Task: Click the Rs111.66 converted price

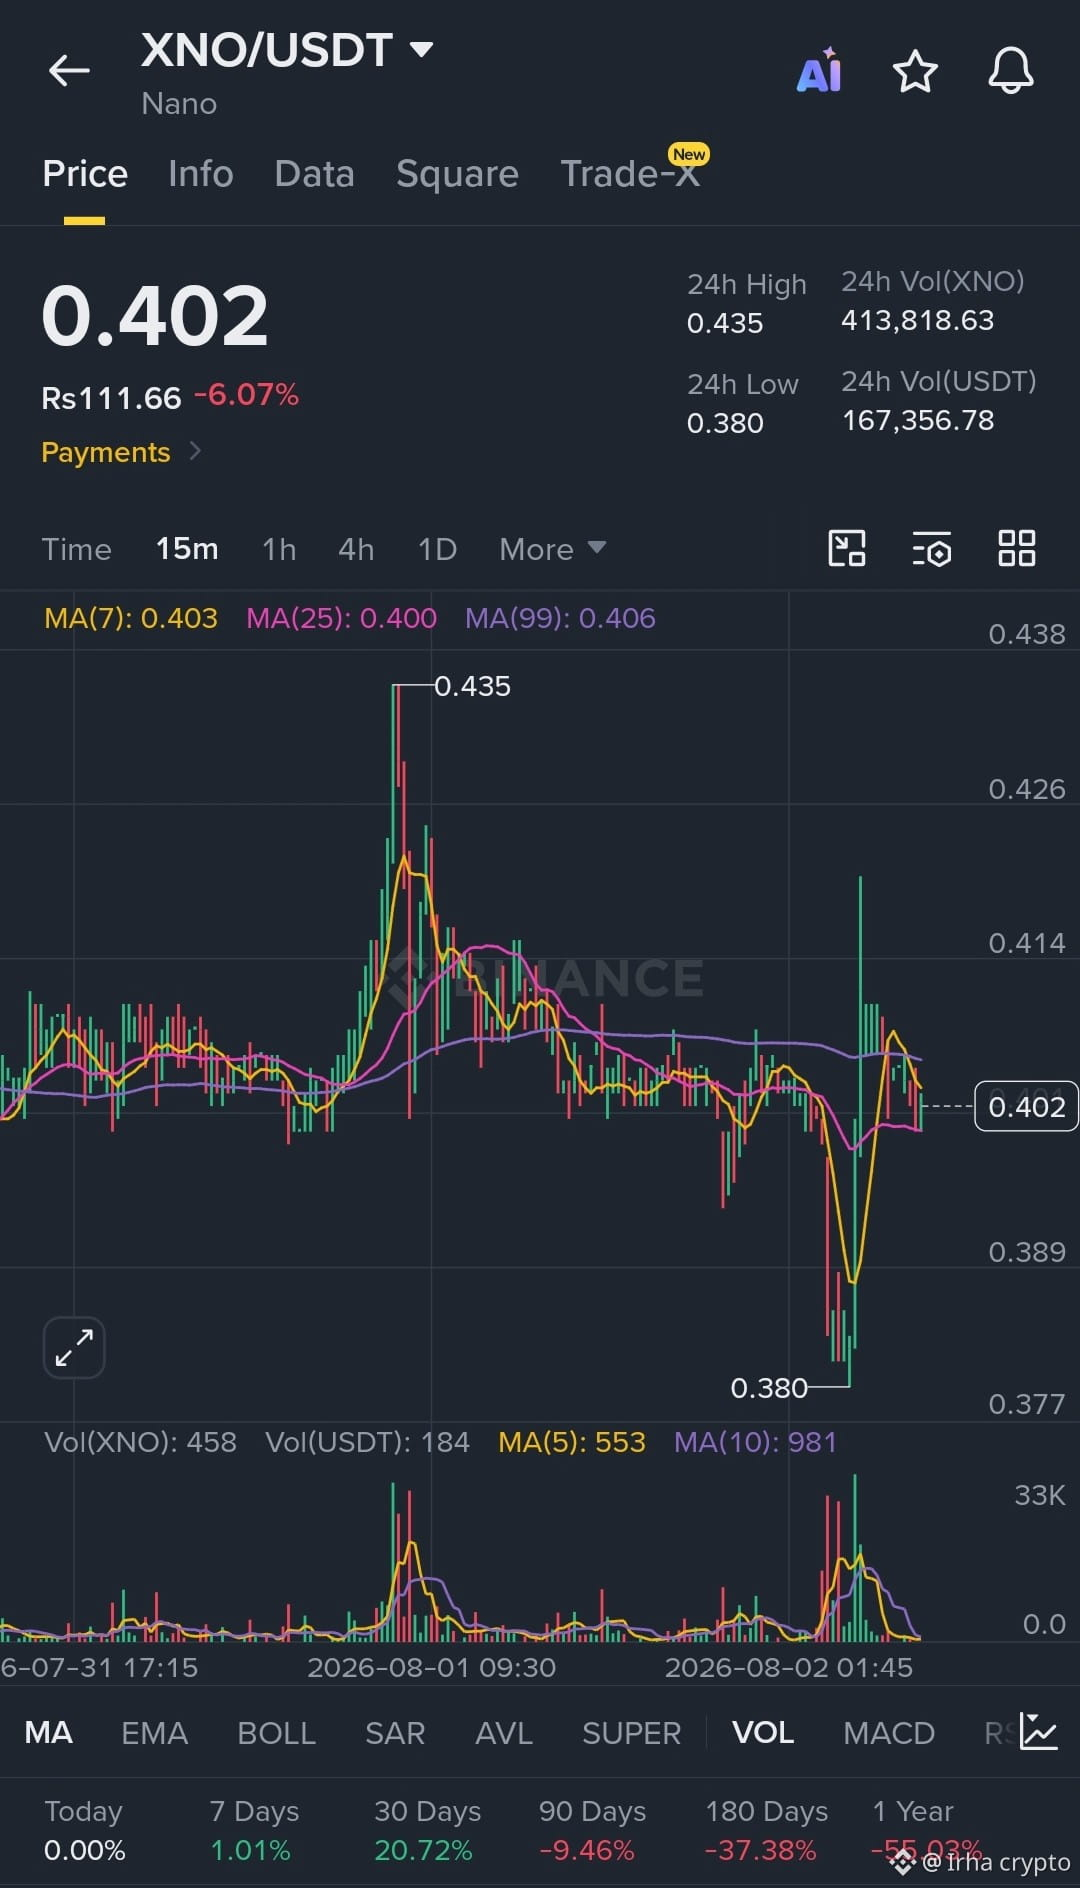Action: pyautogui.click(x=111, y=398)
